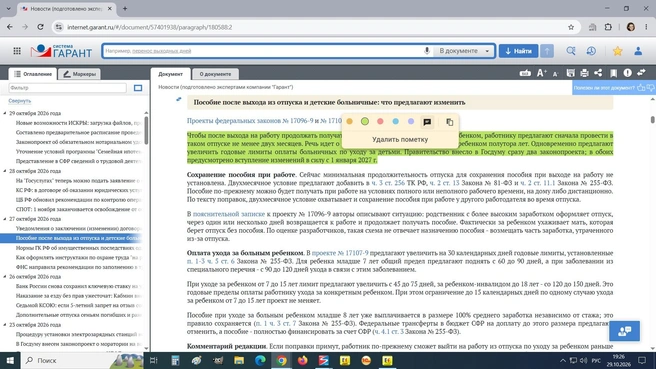Share the document via share icon
Image resolution: width=656 pixels, height=369 pixels.
[x=598, y=73]
